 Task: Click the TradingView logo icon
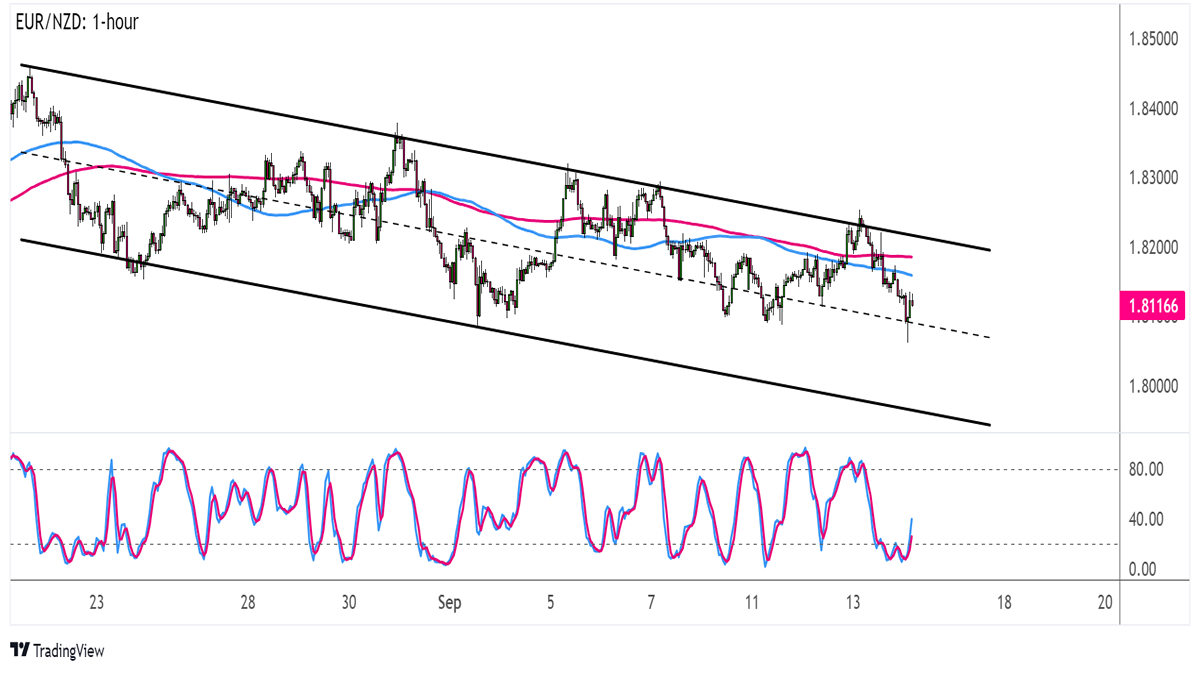click(19, 651)
